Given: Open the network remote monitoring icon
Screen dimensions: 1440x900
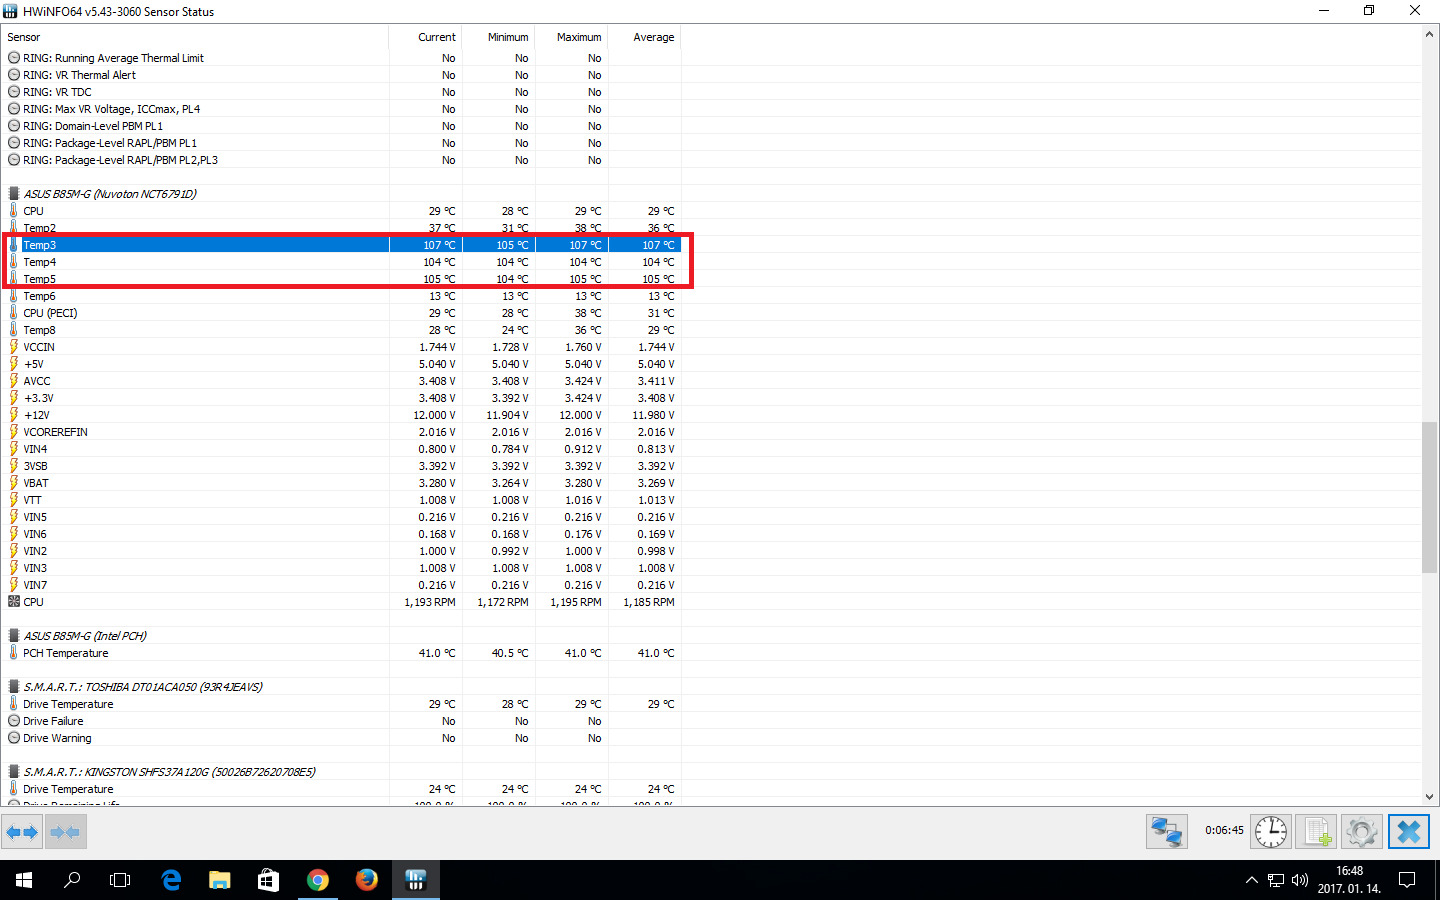Looking at the screenshot, I should click(x=1166, y=831).
